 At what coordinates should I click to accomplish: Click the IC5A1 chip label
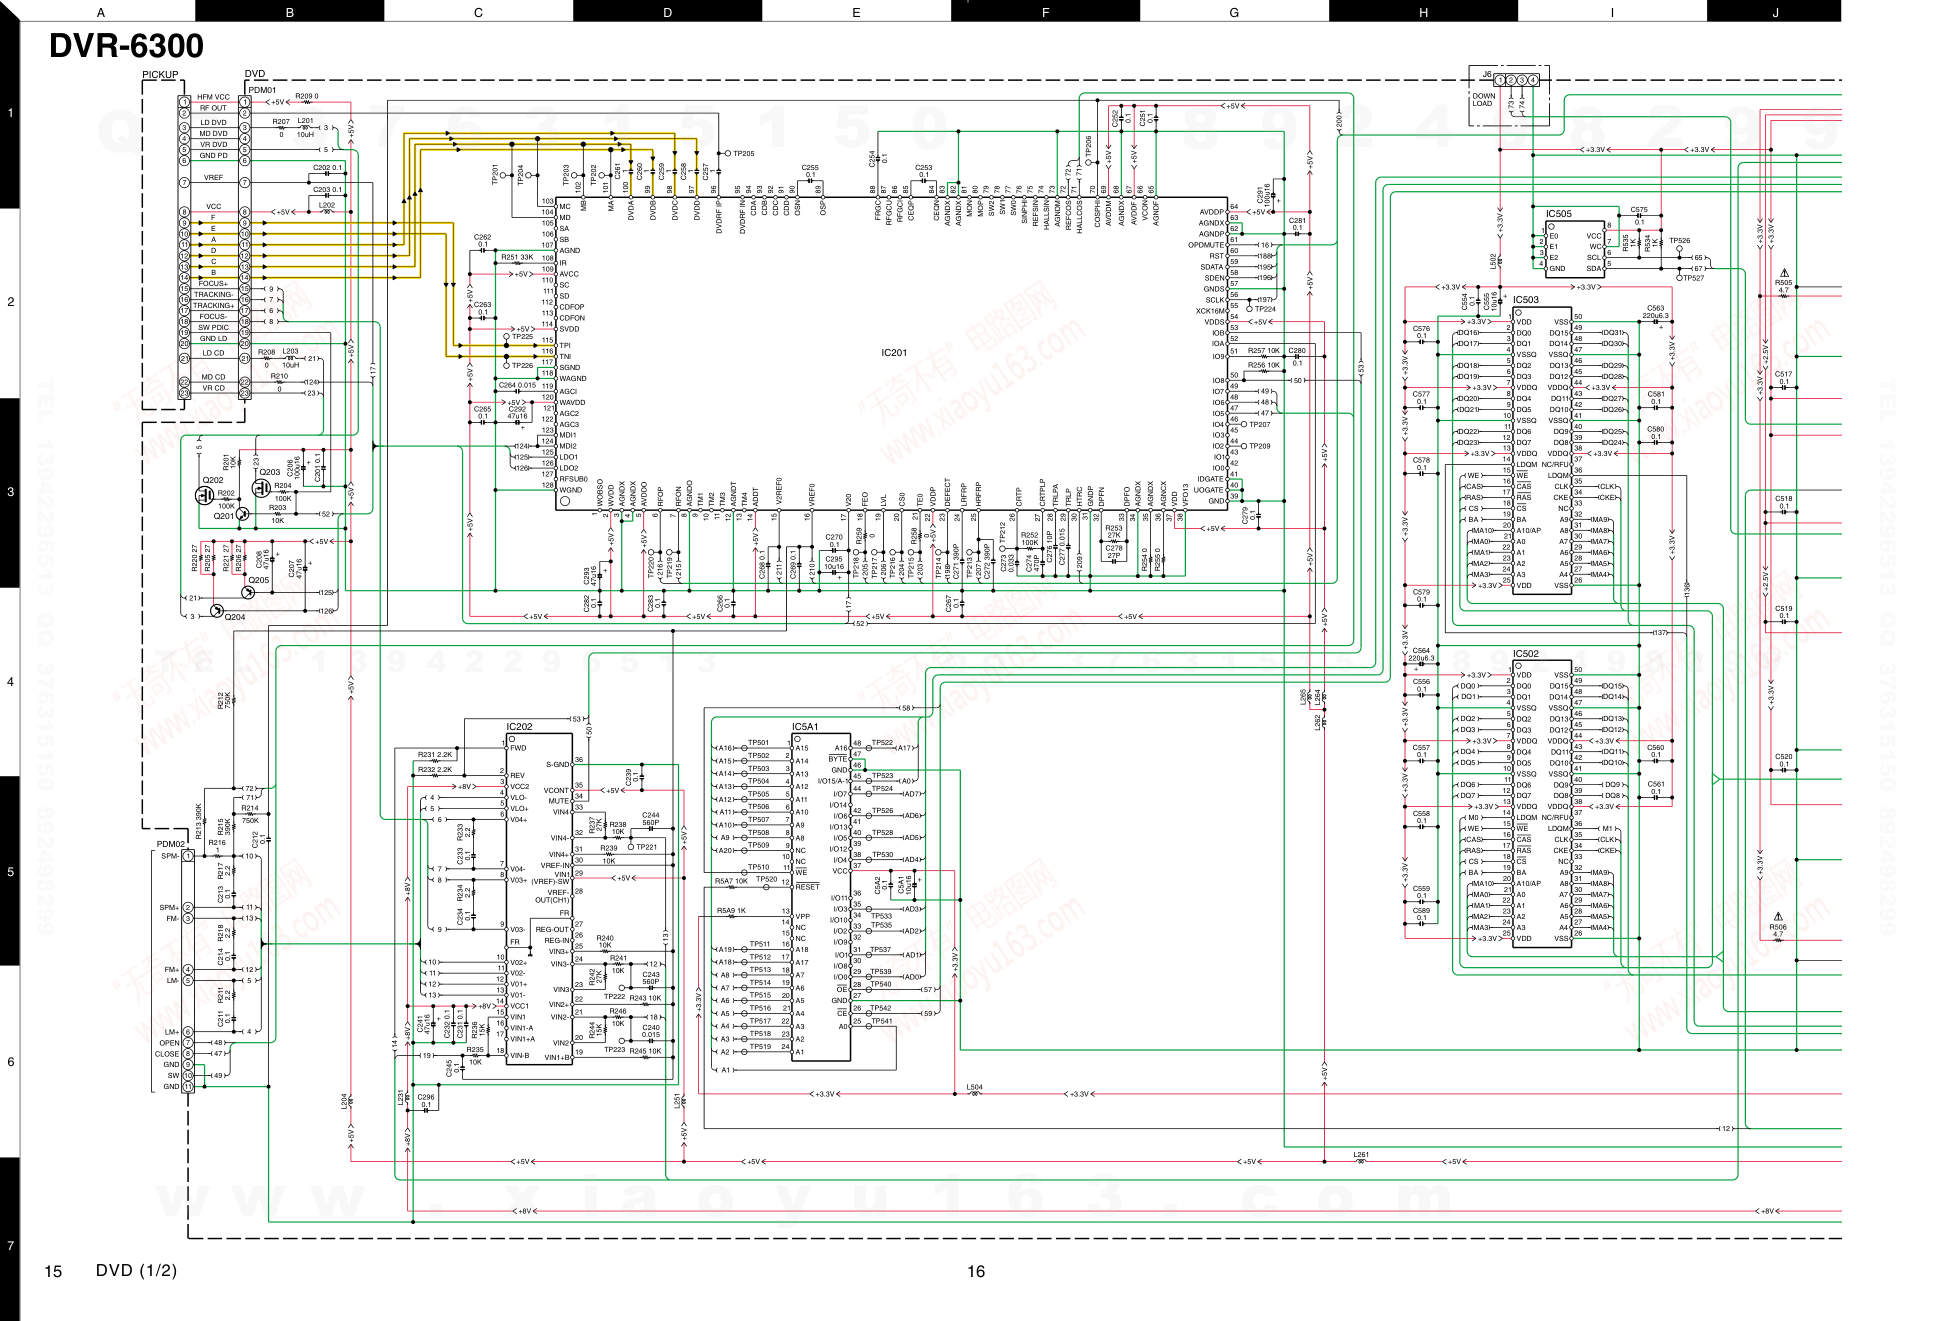(x=805, y=727)
